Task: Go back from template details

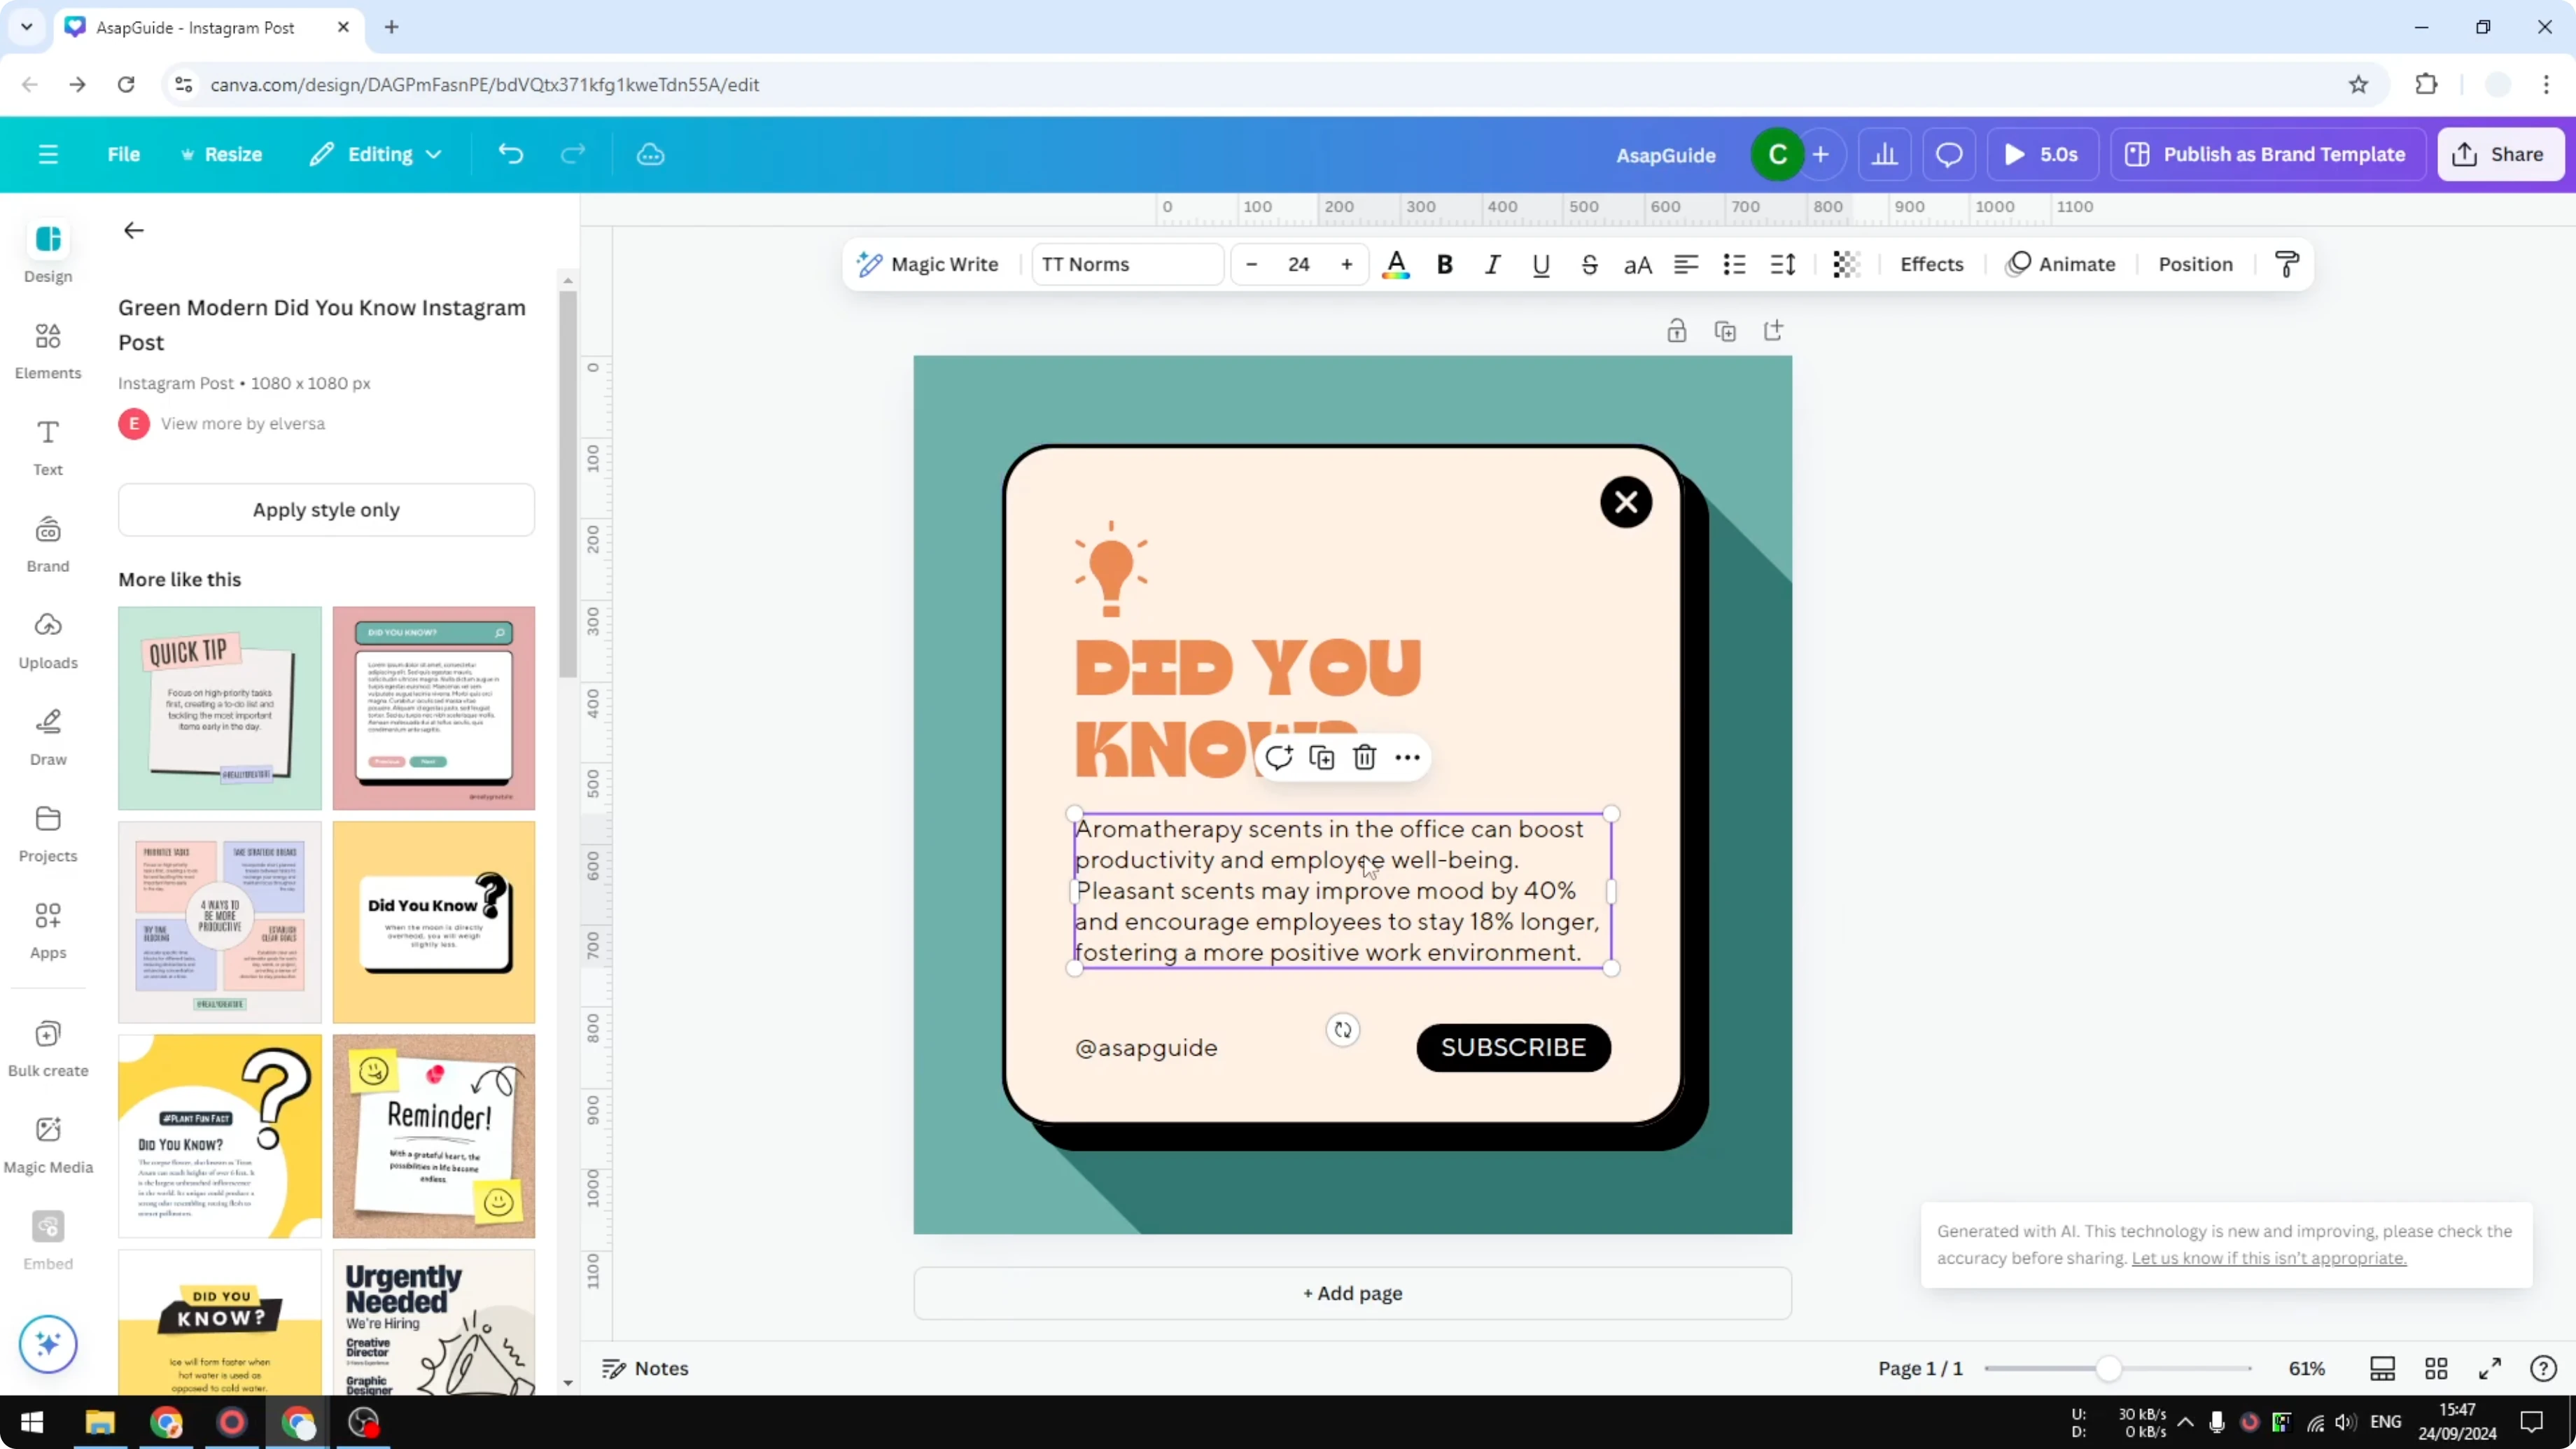Action: pyautogui.click(x=133, y=230)
